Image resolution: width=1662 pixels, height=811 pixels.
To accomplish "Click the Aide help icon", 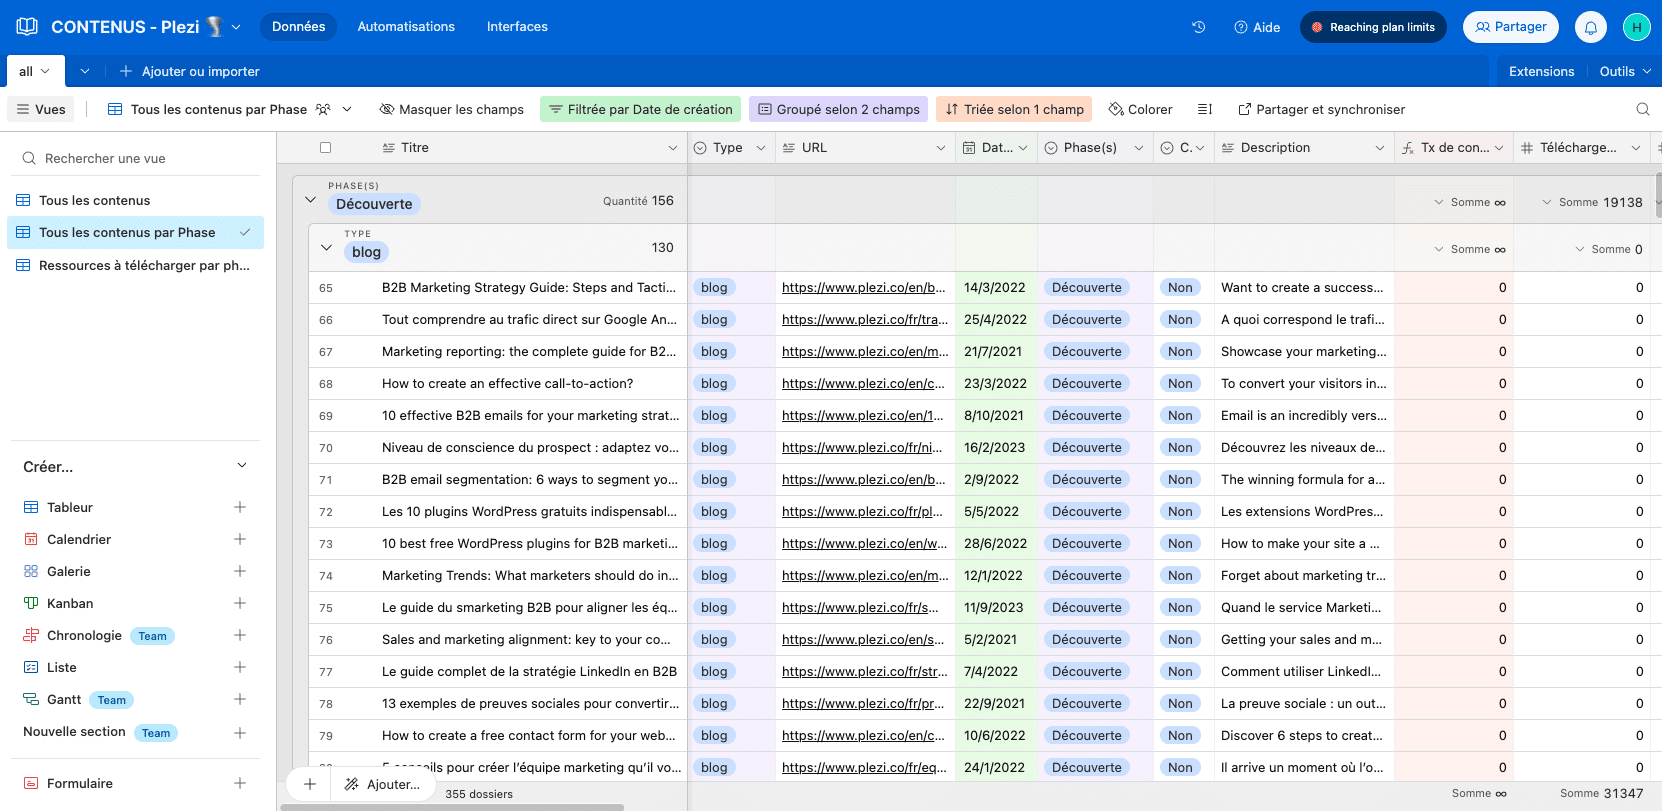I will pyautogui.click(x=1257, y=27).
